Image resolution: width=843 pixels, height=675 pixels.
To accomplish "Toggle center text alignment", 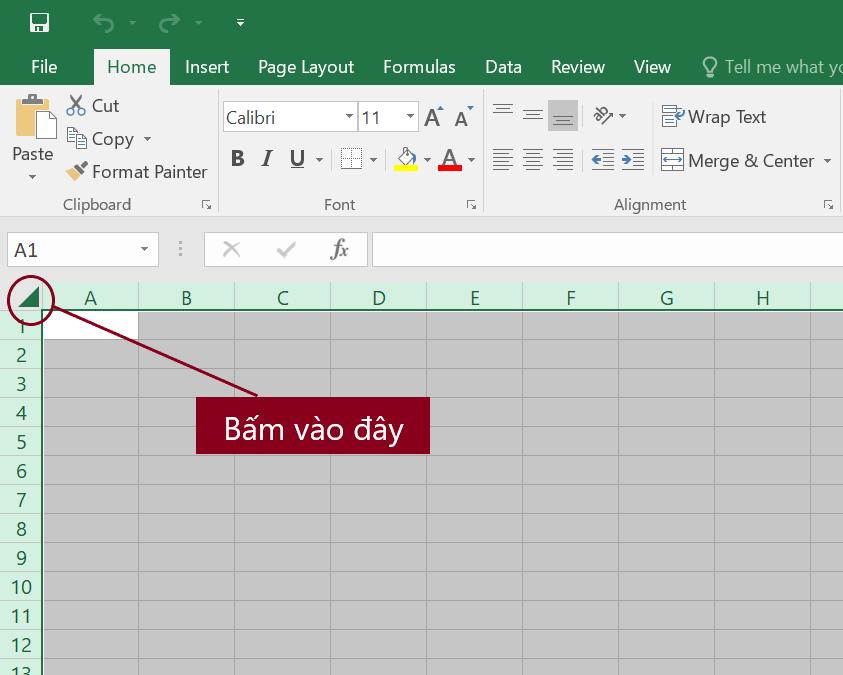I will (x=533, y=158).
